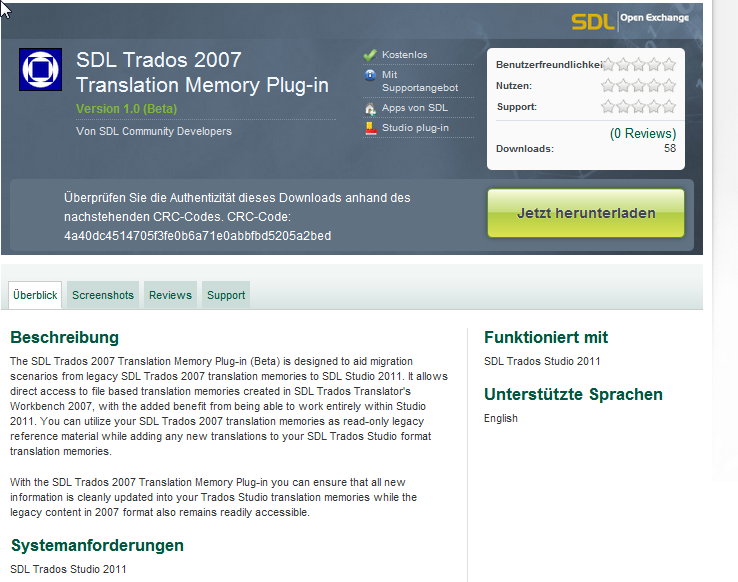Click the first Support rating star
Screen dimensions: 738x582
[608, 107]
